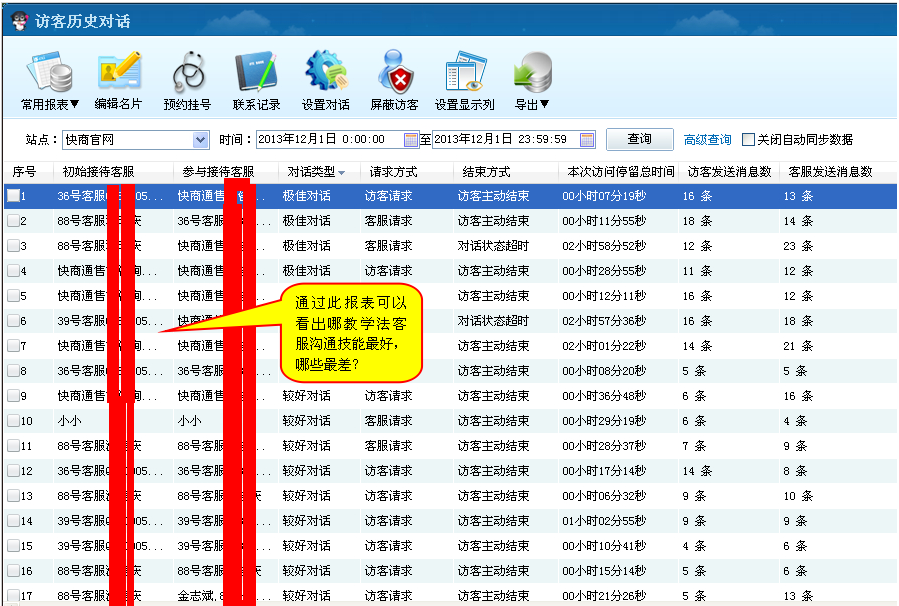Enable 关闭自动同步数据 checkbox

click(x=748, y=140)
